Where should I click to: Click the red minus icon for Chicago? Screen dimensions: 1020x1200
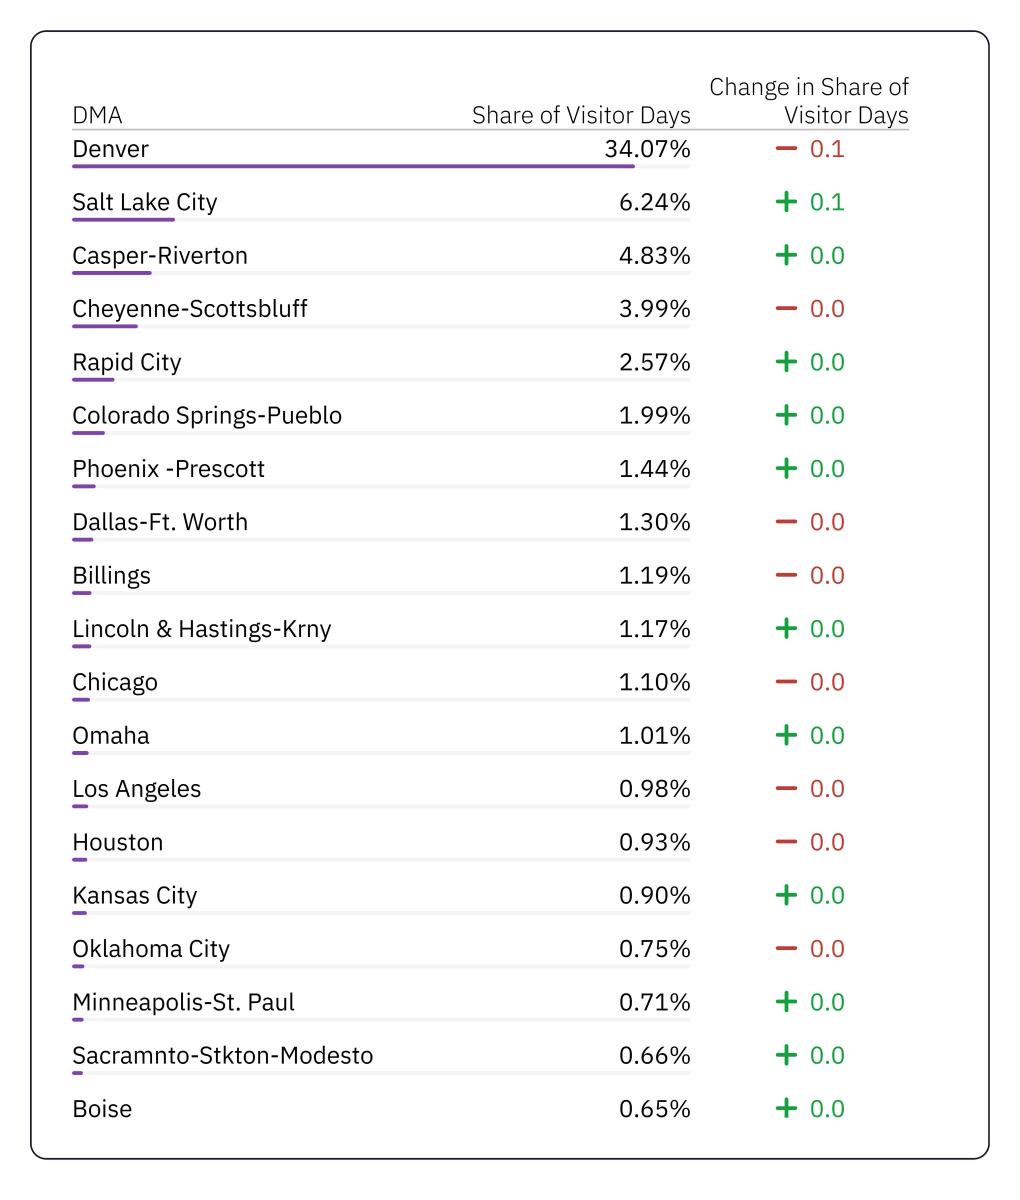(786, 682)
